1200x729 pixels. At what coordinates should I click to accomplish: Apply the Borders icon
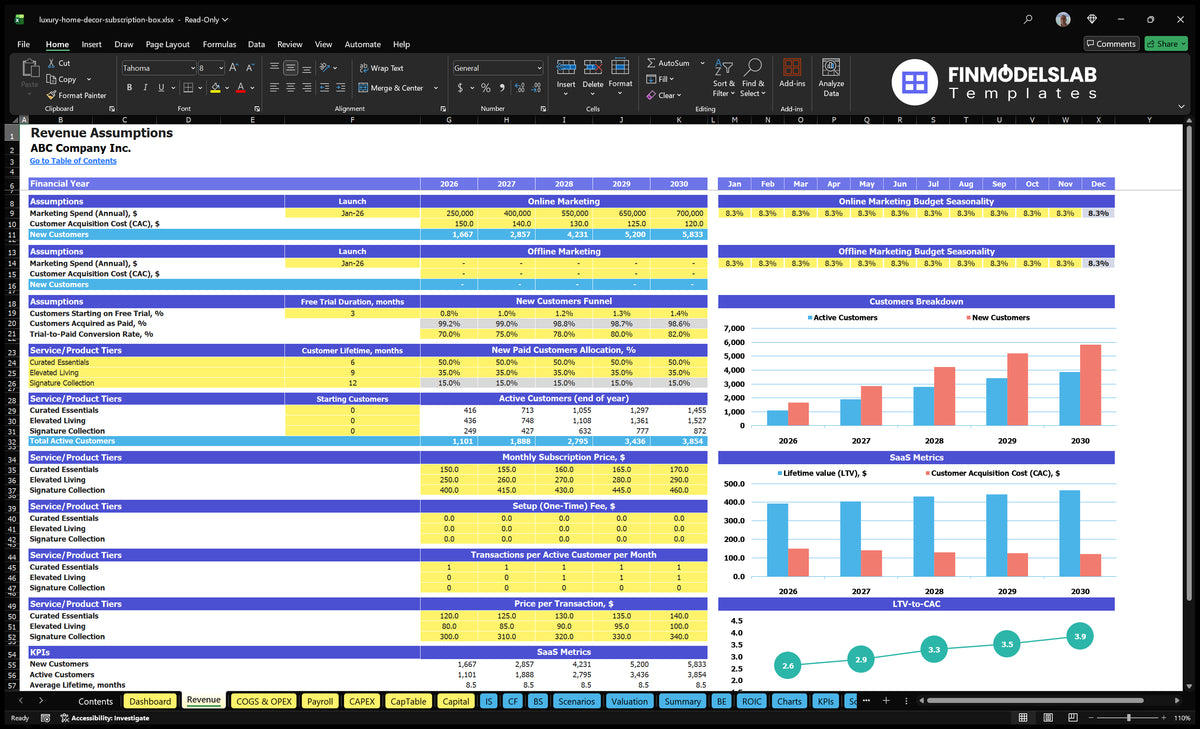188,88
